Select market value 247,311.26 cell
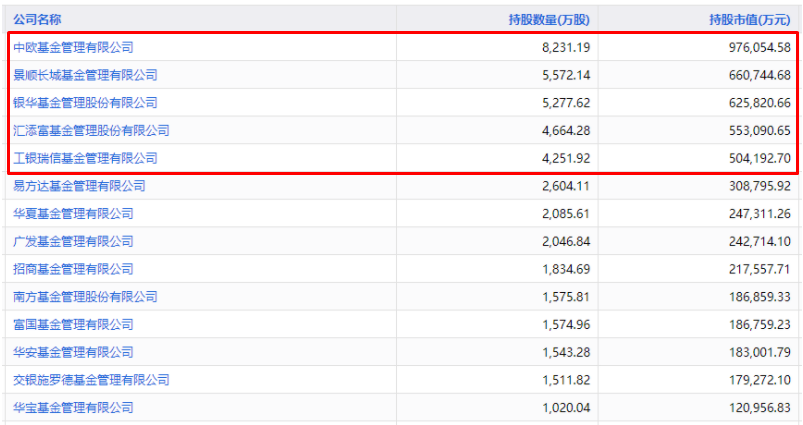This screenshot has height=425, width=803. point(760,214)
